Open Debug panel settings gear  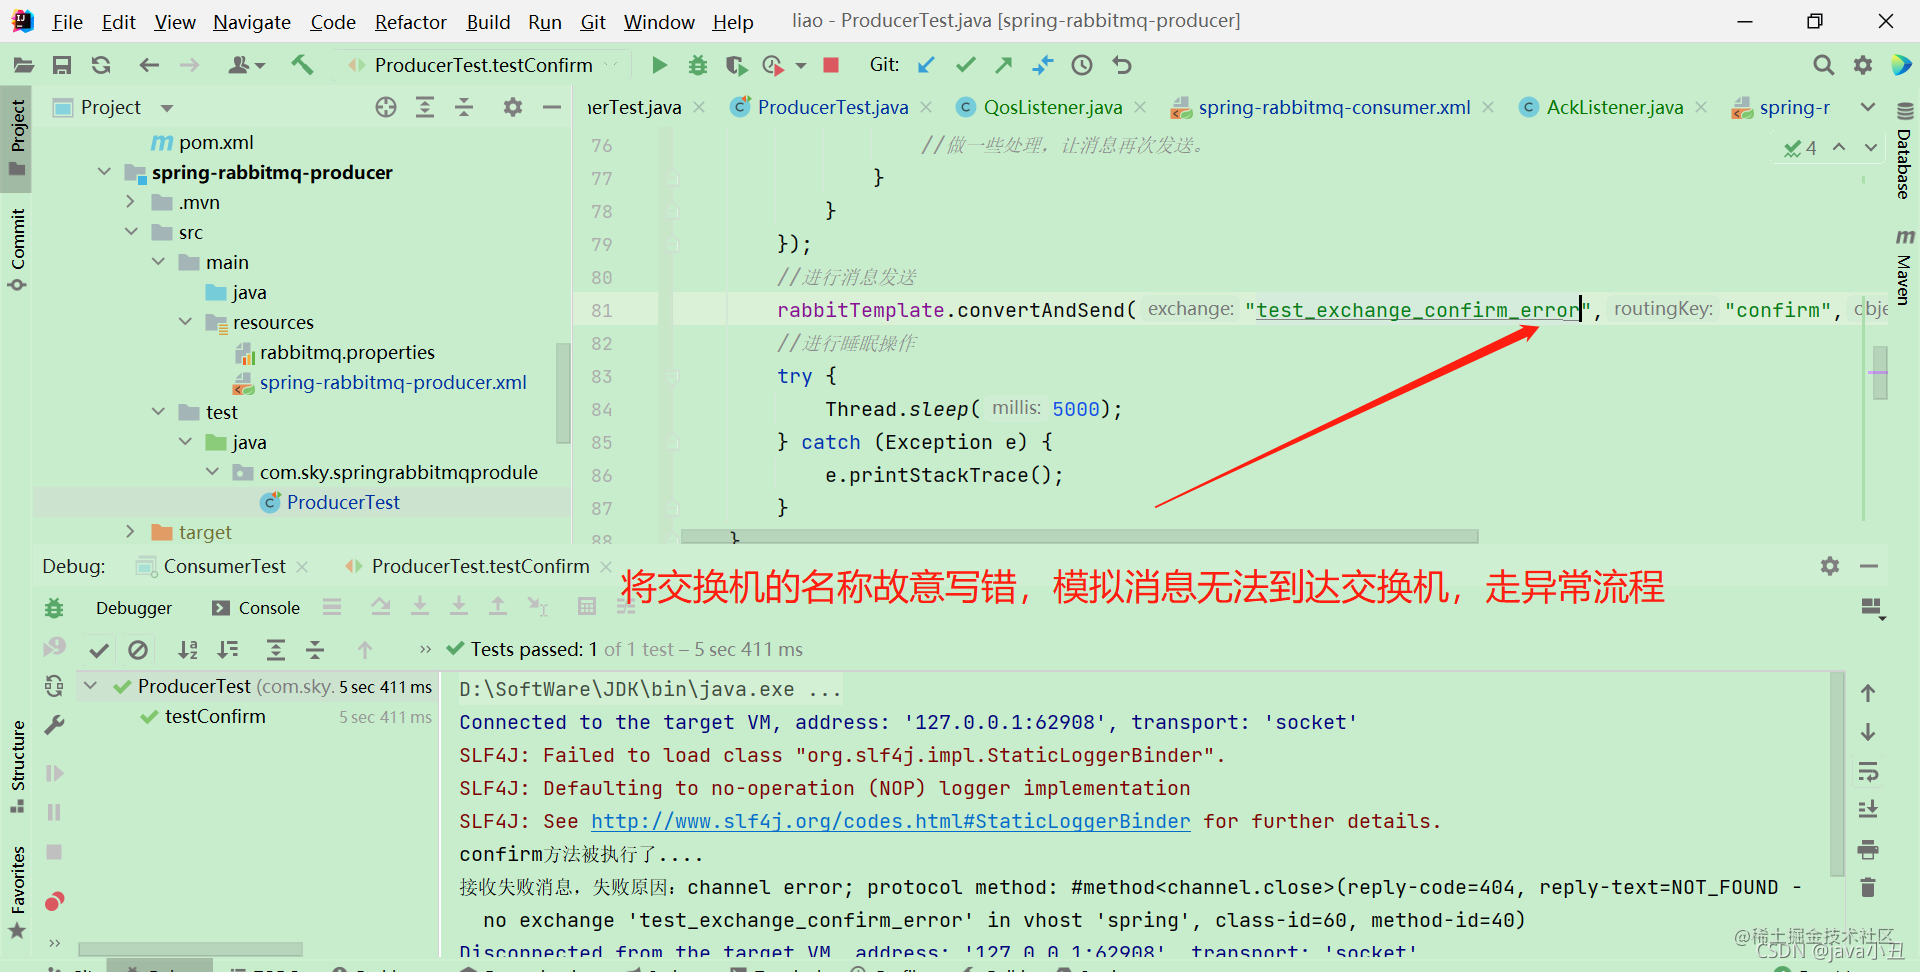[x=1830, y=566]
